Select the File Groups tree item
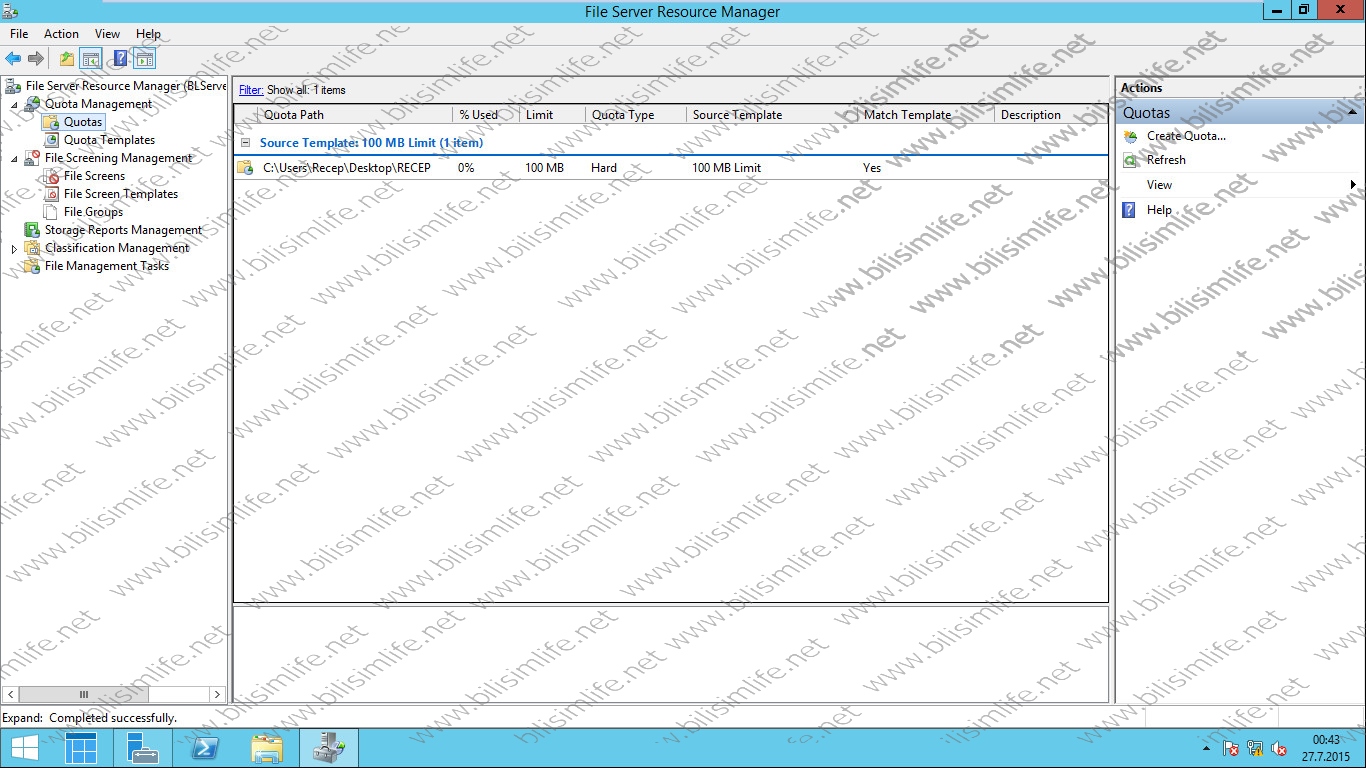Image resolution: width=1366 pixels, height=768 pixels. pyautogui.click(x=93, y=212)
